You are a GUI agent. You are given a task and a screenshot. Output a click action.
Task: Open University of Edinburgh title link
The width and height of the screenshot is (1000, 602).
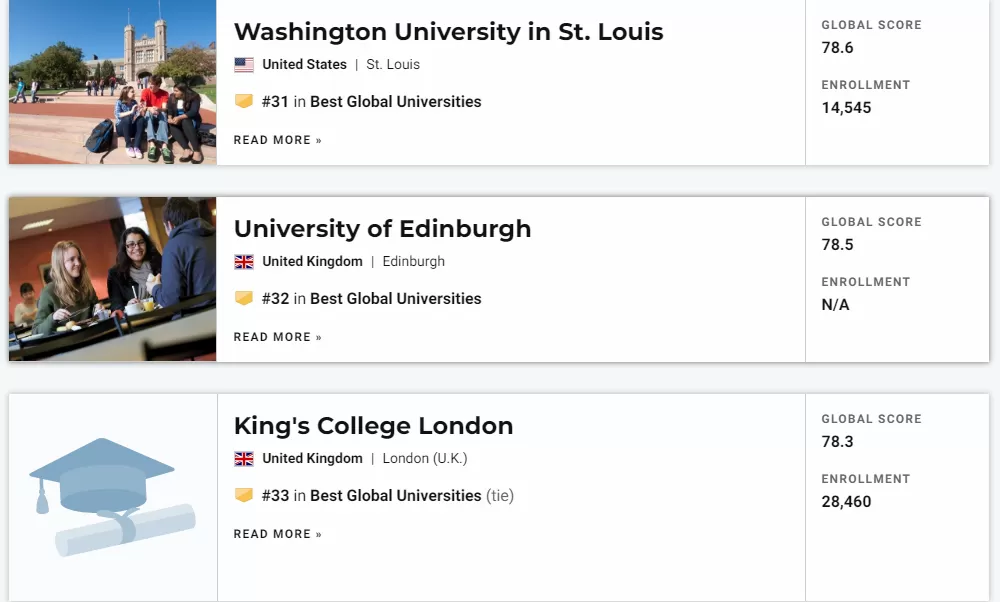click(382, 229)
